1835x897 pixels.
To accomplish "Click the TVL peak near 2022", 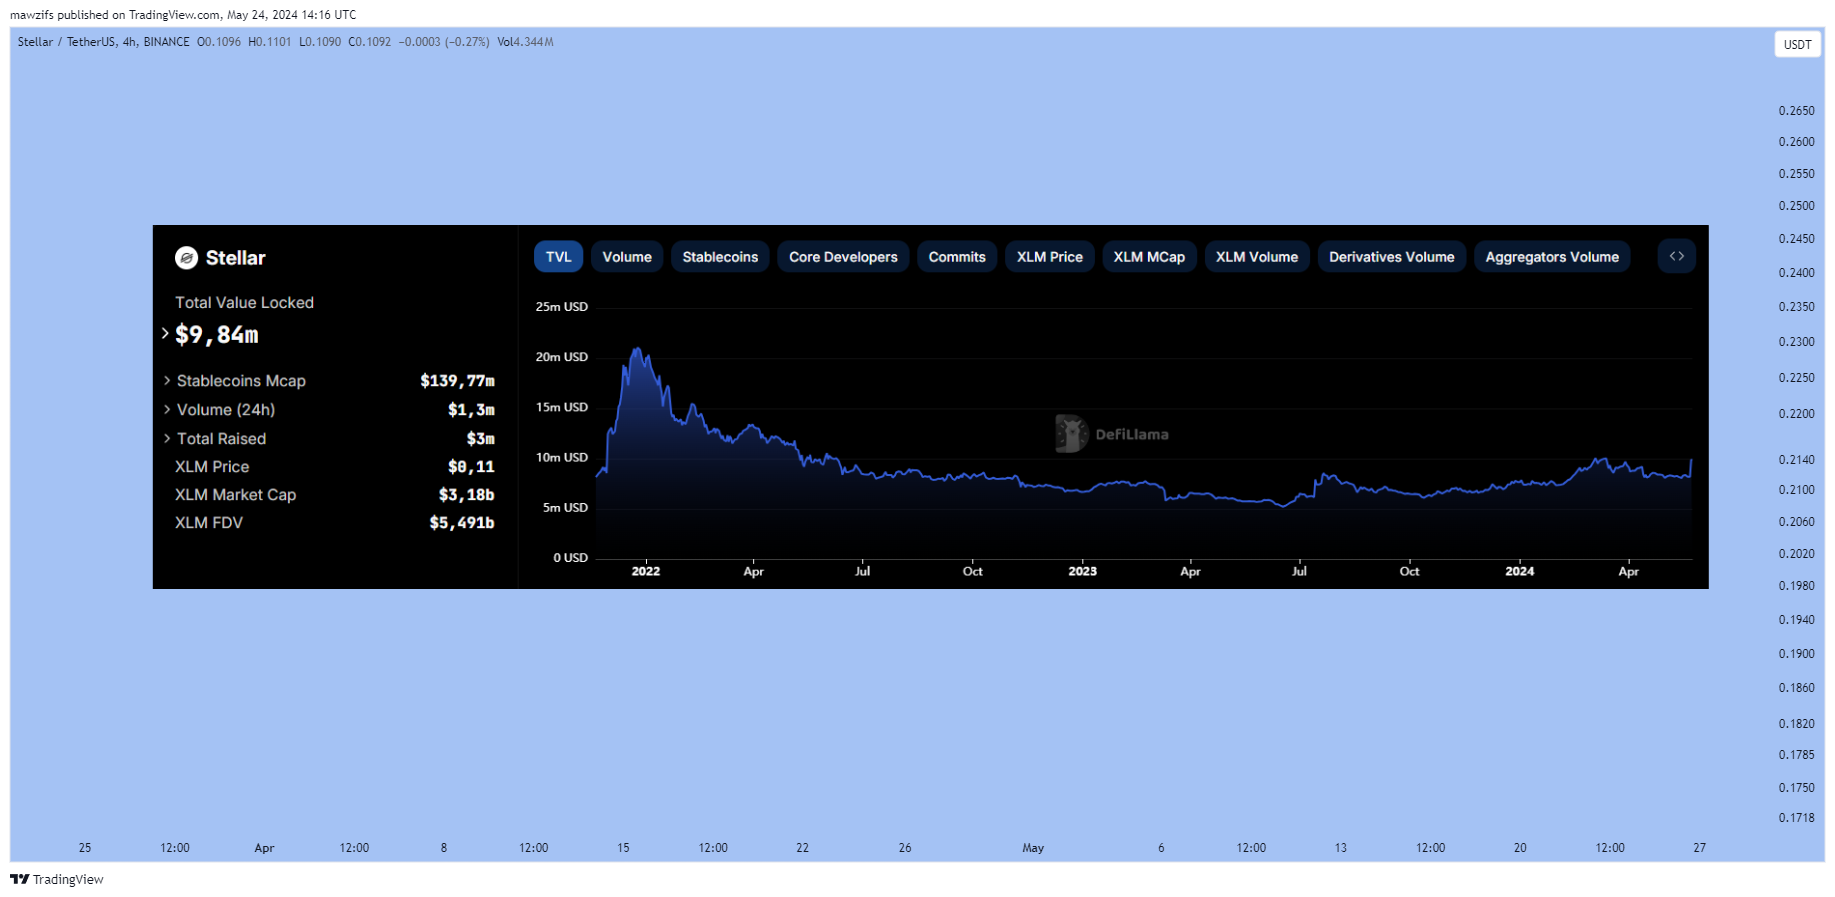I will coord(638,350).
